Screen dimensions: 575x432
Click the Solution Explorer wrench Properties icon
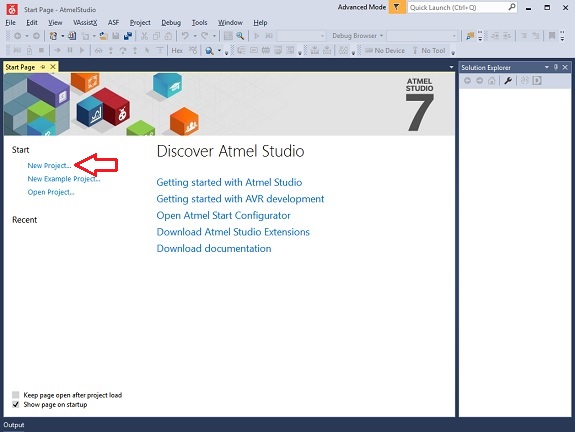coord(508,81)
